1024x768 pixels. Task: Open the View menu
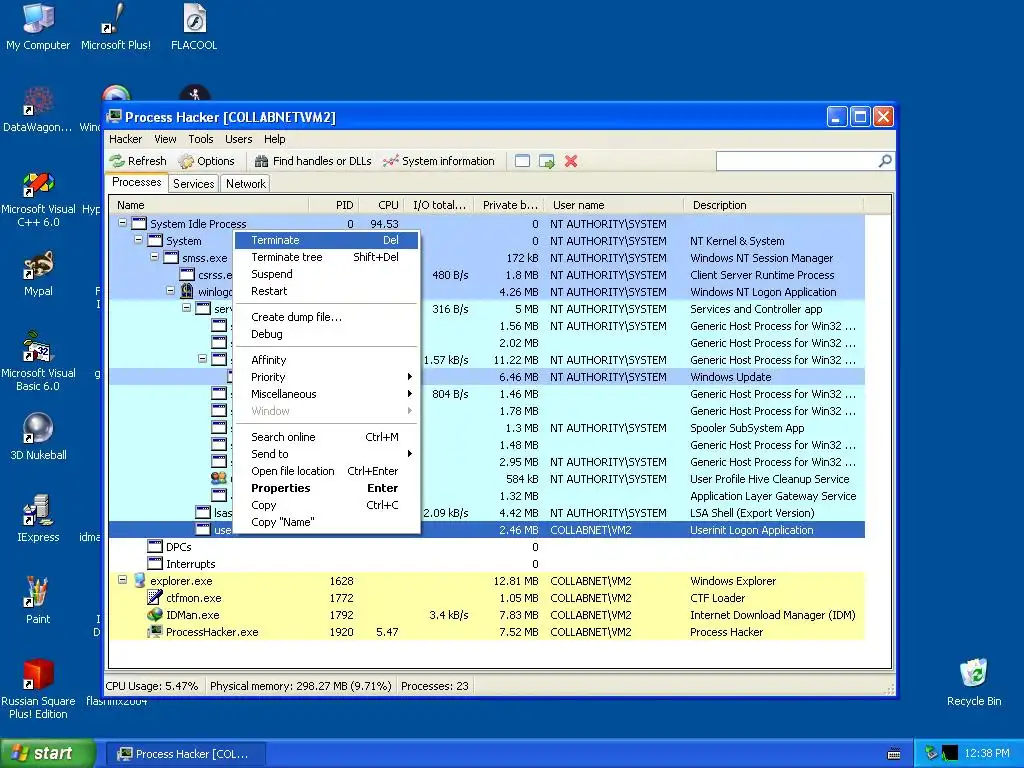pos(165,139)
